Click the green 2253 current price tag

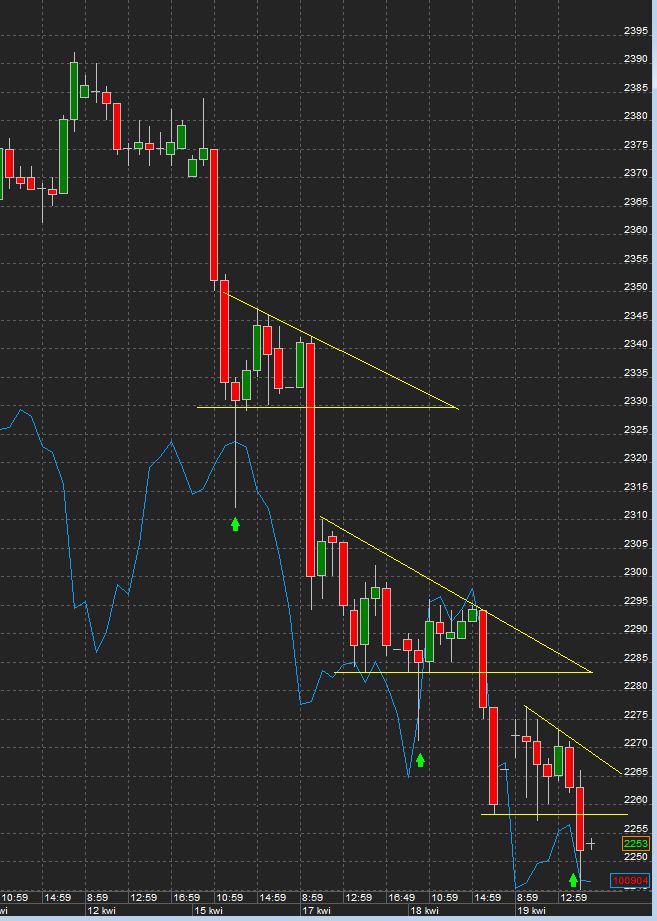[635, 843]
